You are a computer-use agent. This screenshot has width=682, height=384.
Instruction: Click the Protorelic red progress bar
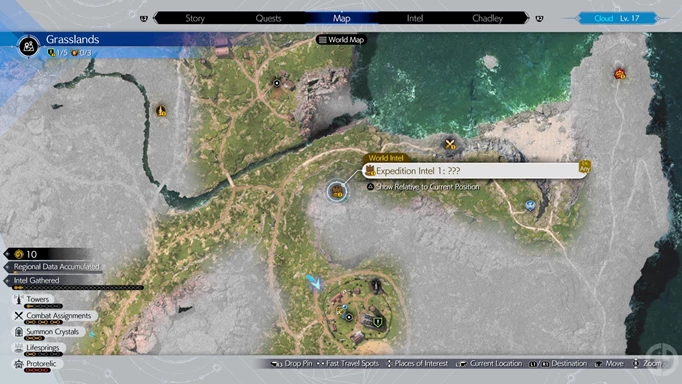[37, 371]
